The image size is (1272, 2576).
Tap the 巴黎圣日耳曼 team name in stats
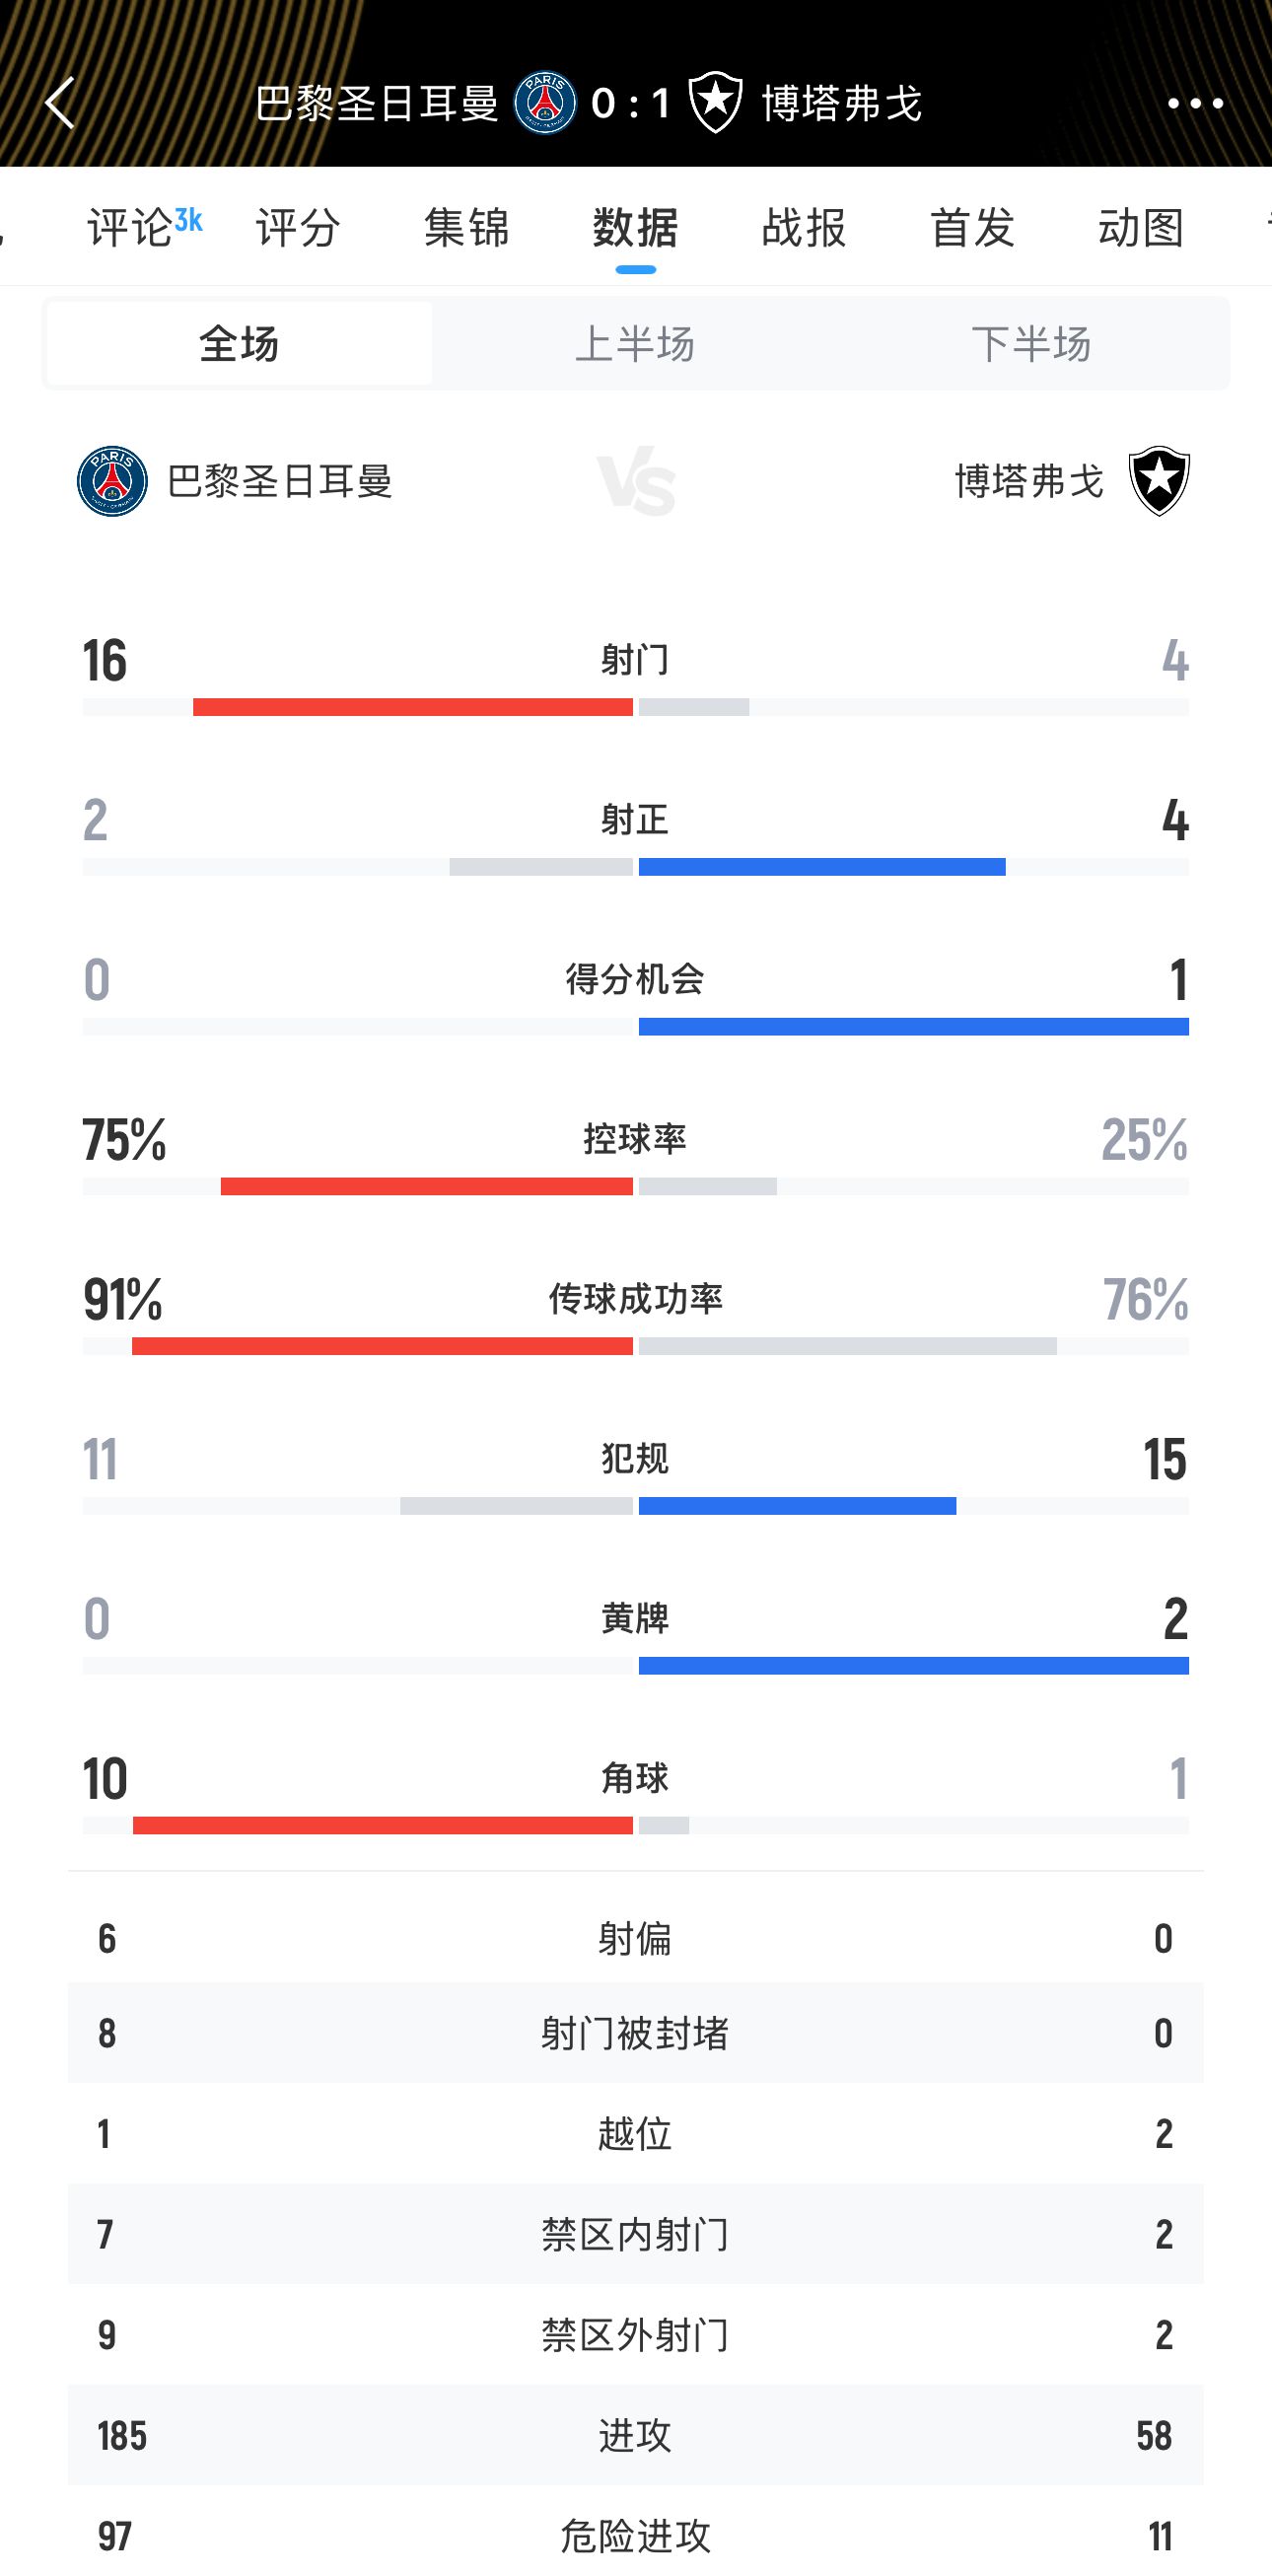[x=280, y=481]
